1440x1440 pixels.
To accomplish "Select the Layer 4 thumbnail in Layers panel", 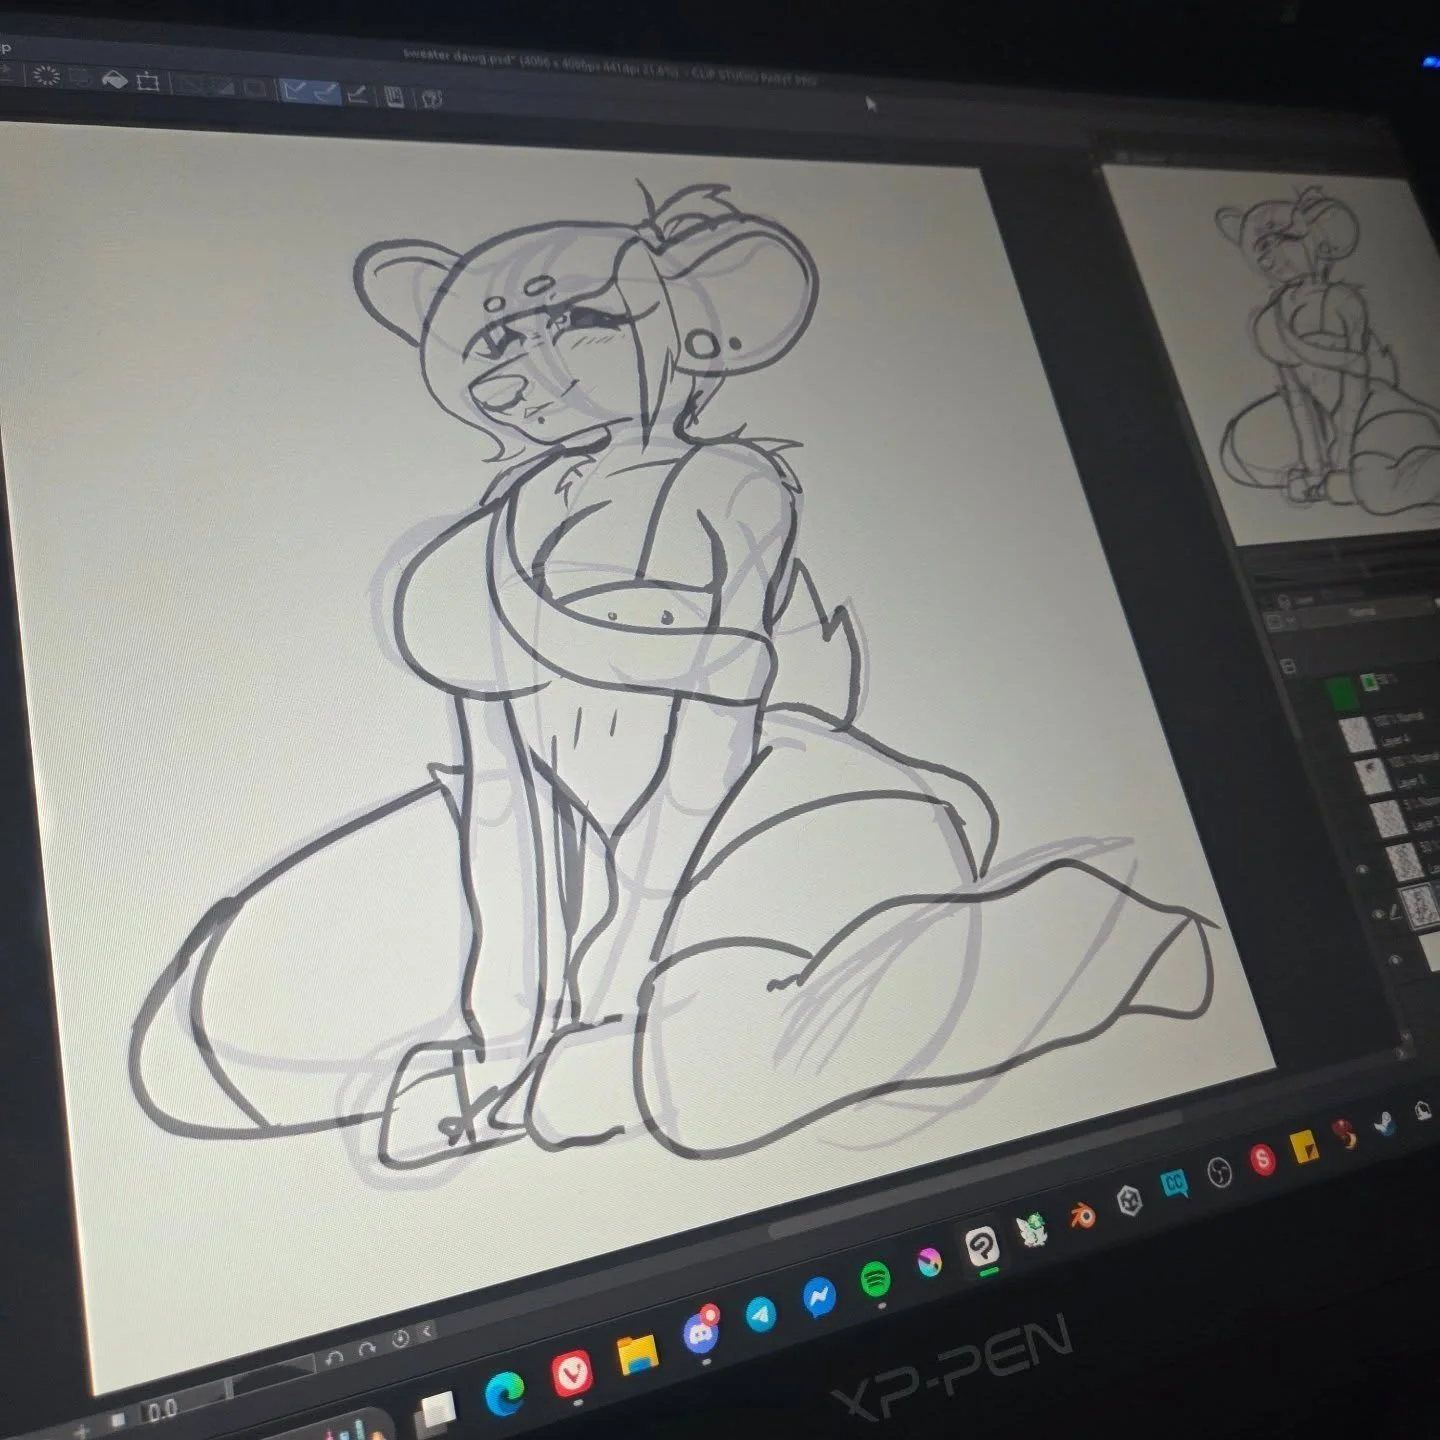I will coord(1357,736).
